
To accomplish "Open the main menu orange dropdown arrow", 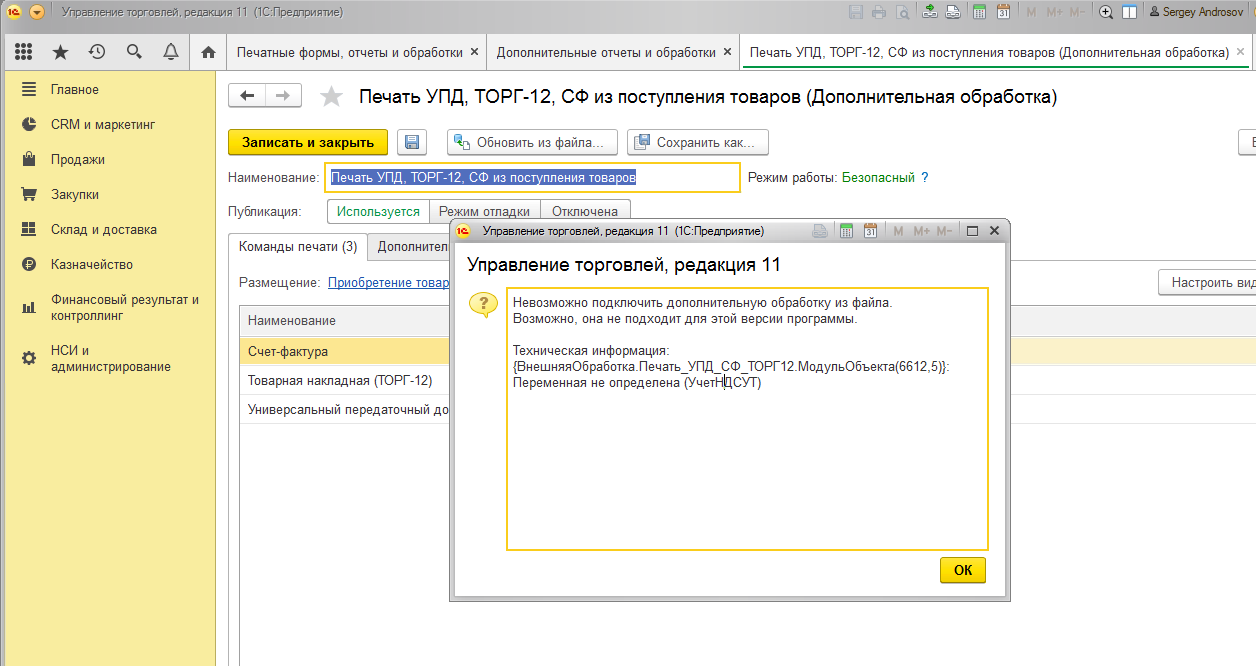I will pyautogui.click(x=37, y=12).
